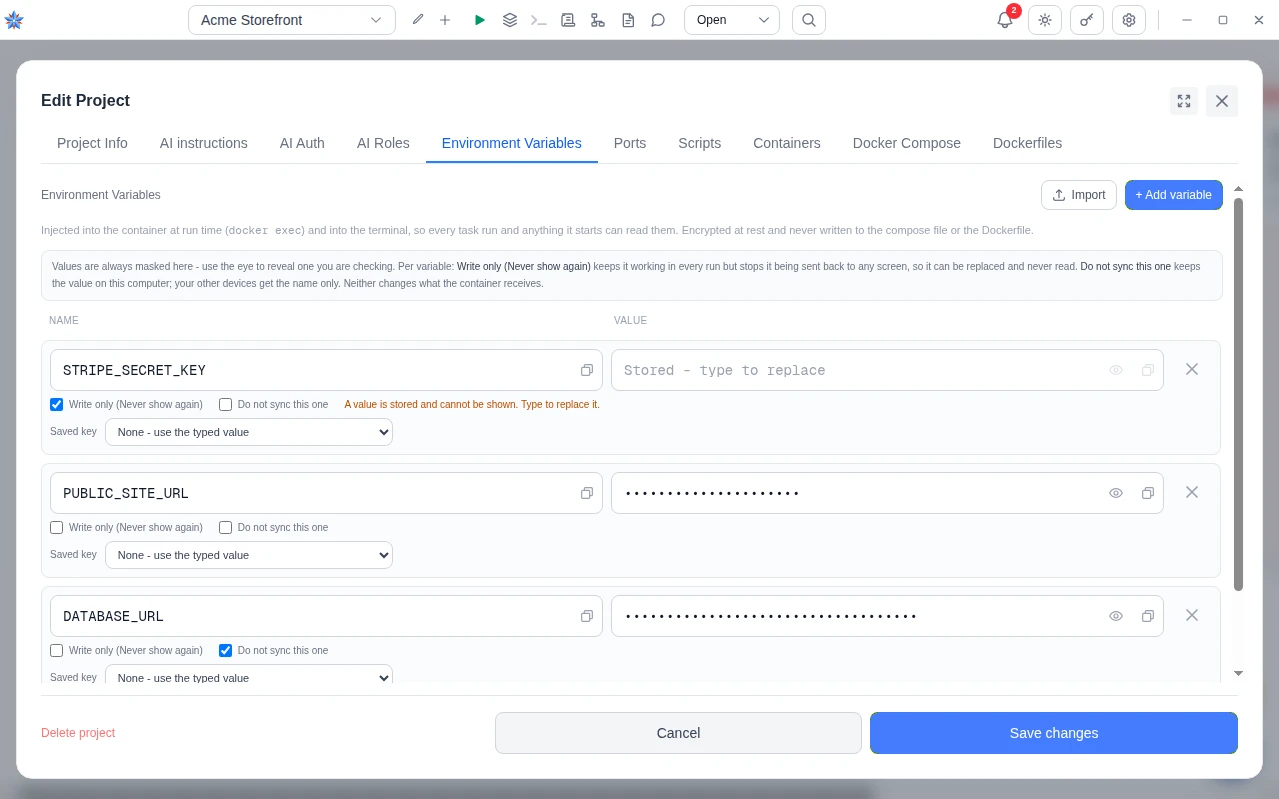Click the green run project play icon
This screenshot has width=1279, height=799.
click(x=480, y=20)
